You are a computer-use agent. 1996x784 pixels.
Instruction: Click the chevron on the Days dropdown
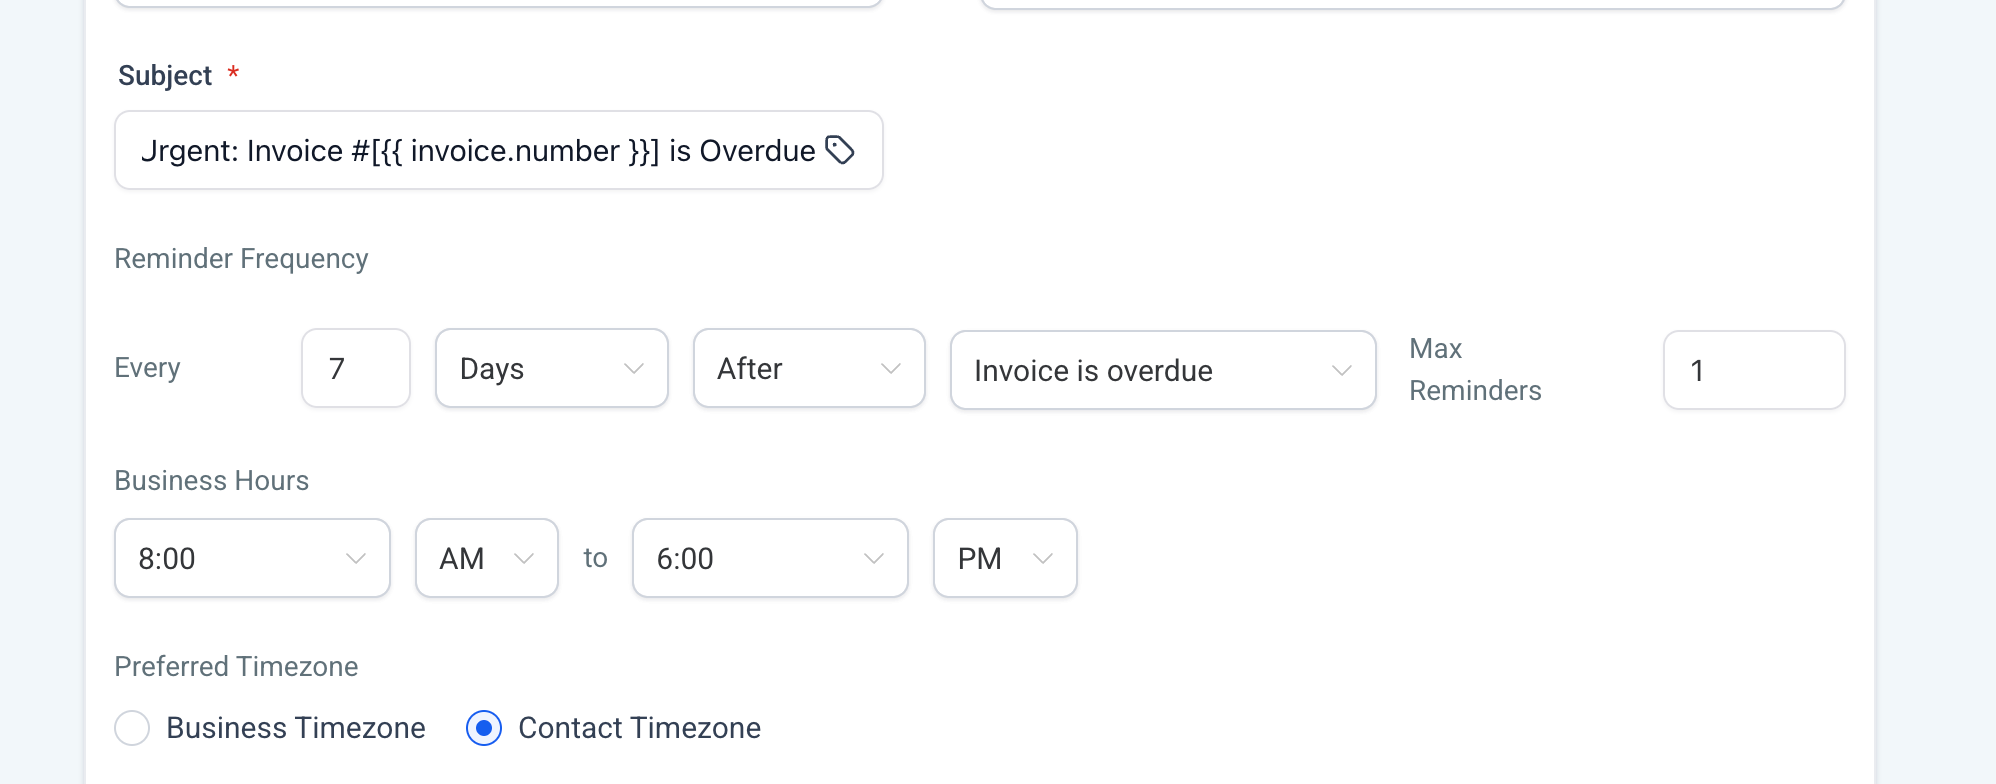633,369
